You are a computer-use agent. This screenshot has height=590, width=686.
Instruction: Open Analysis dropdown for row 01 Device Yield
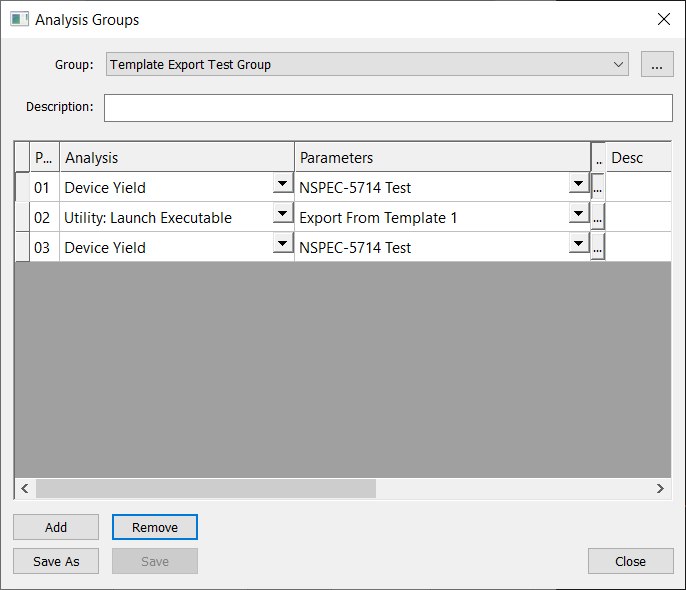tap(283, 186)
